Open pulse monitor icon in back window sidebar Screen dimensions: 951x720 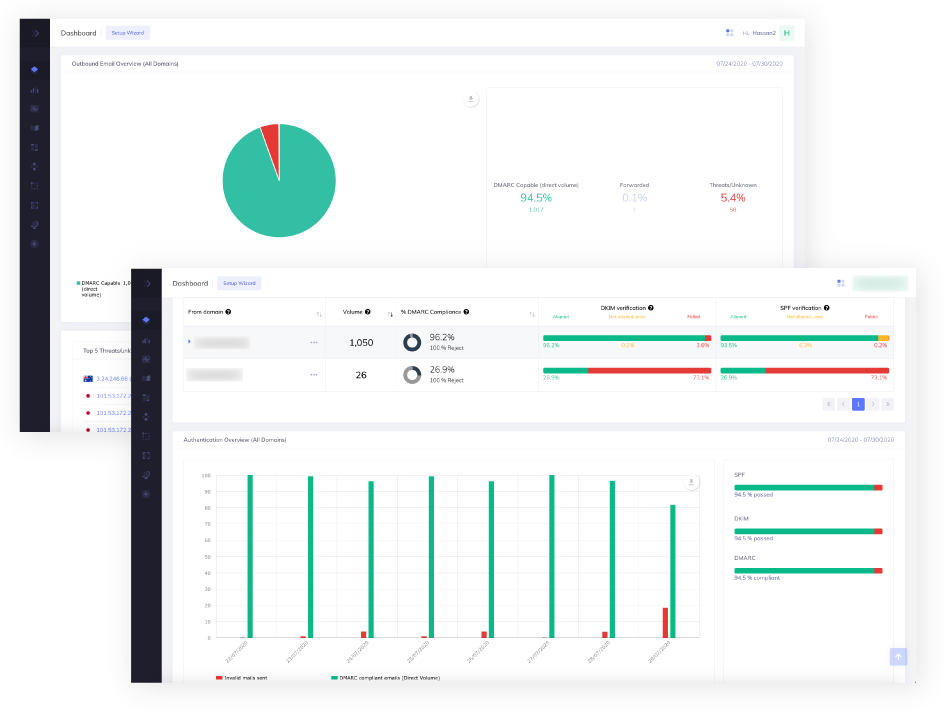[35, 109]
